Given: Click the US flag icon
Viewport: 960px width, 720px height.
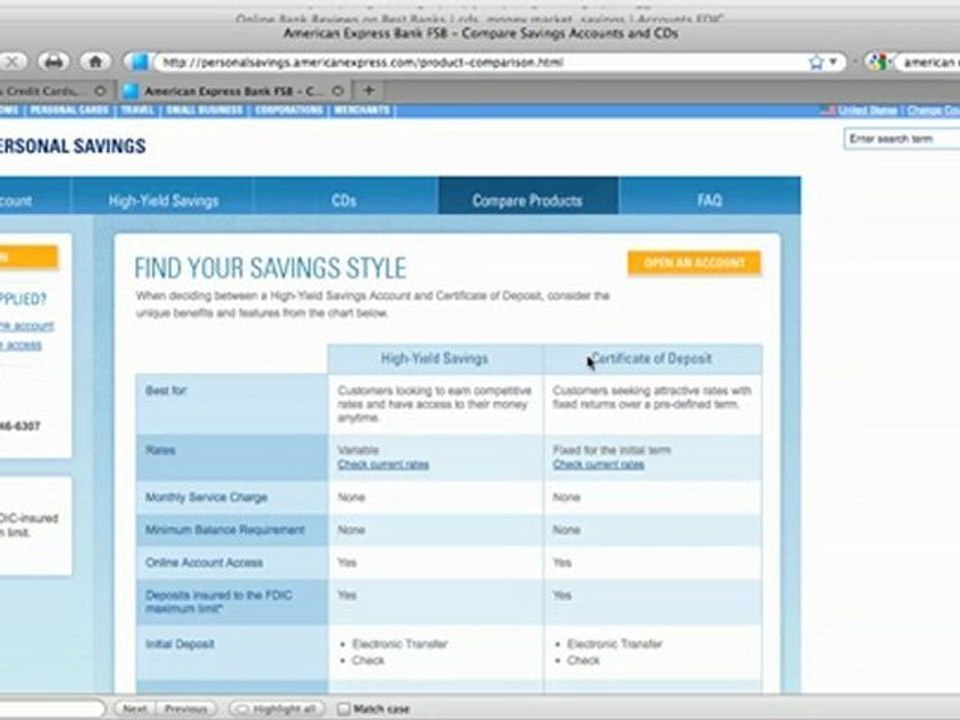Looking at the screenshot, I should pos(828,111).
